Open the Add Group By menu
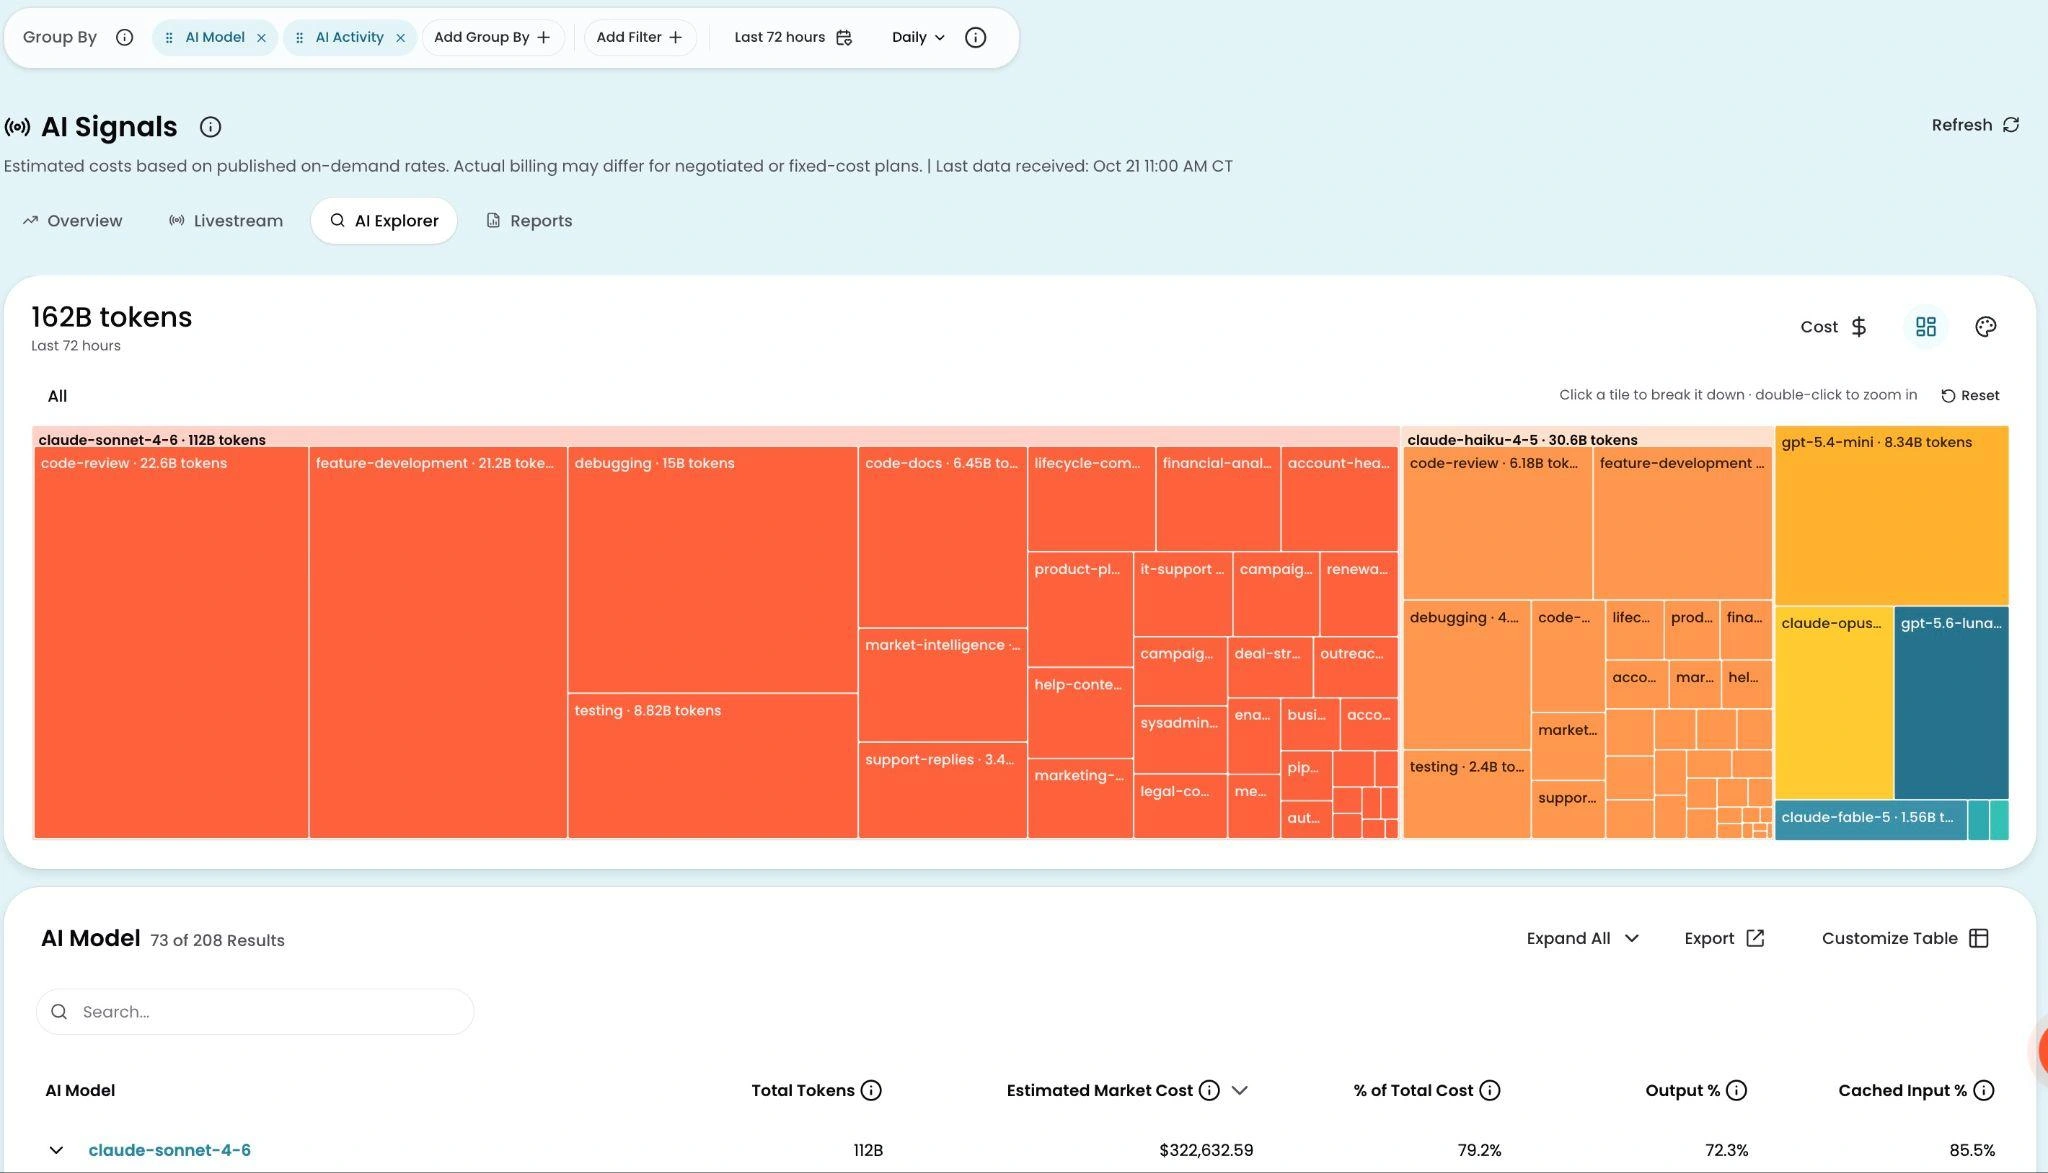 click(492, 37)
